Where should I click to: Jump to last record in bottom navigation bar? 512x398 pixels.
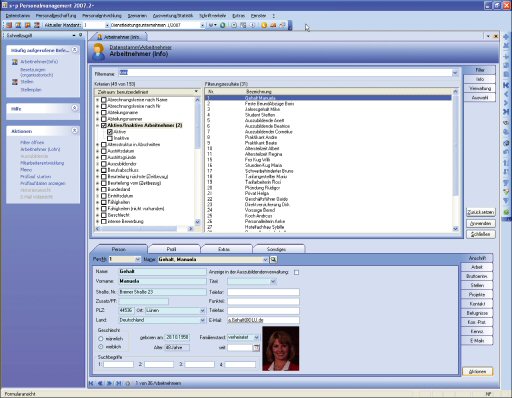pos(118,383)
